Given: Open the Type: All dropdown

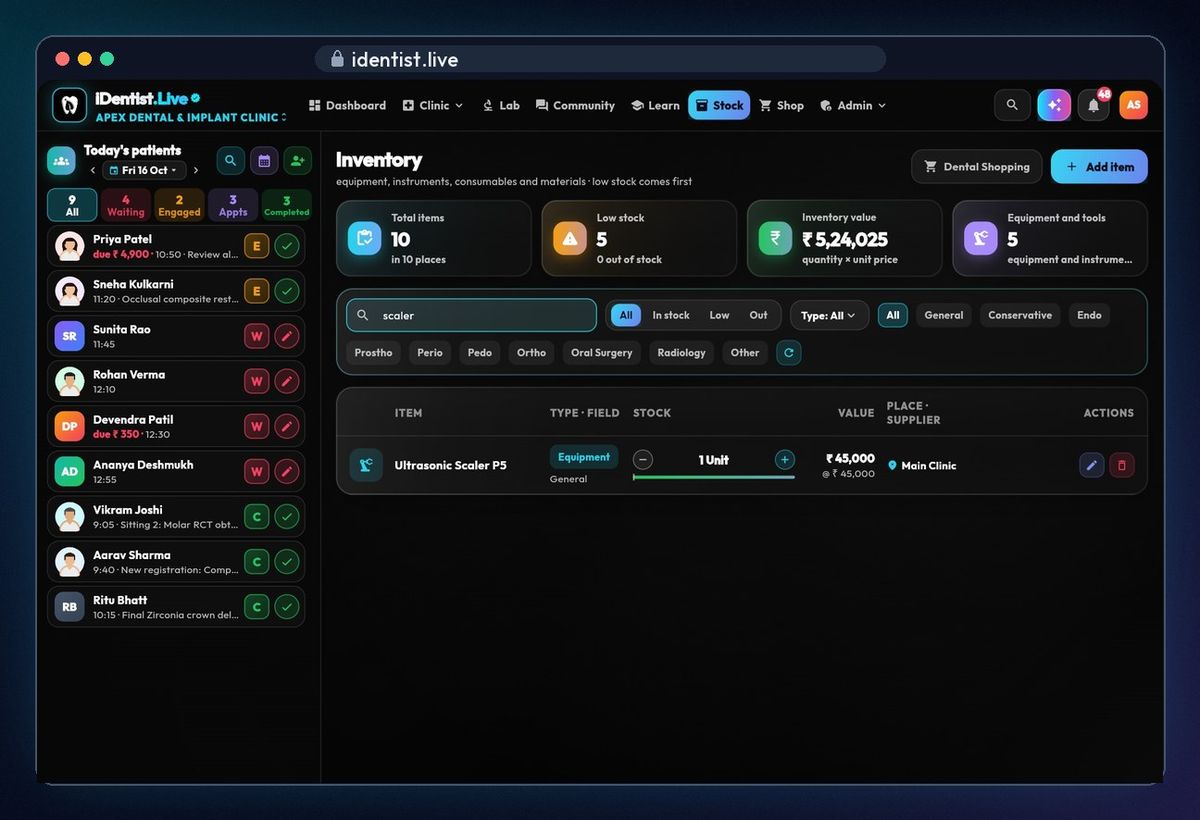Looking at the screenshot, I should pos(829,315).
